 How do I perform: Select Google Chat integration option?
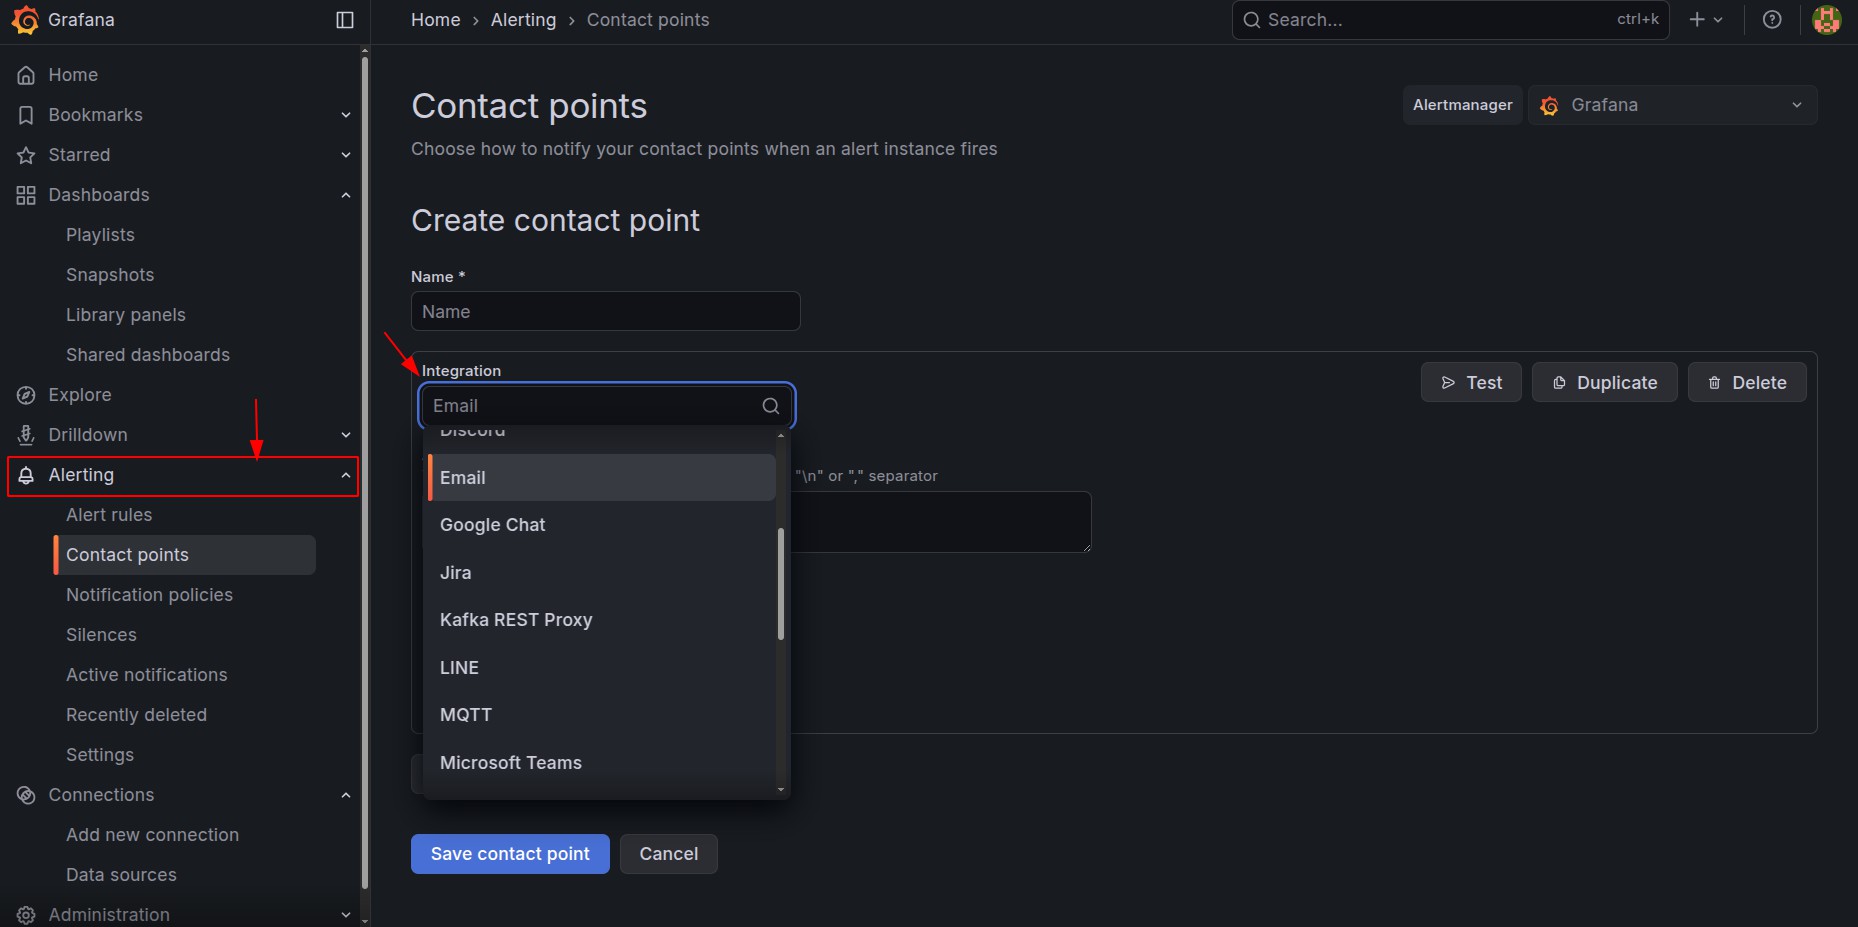493,525
